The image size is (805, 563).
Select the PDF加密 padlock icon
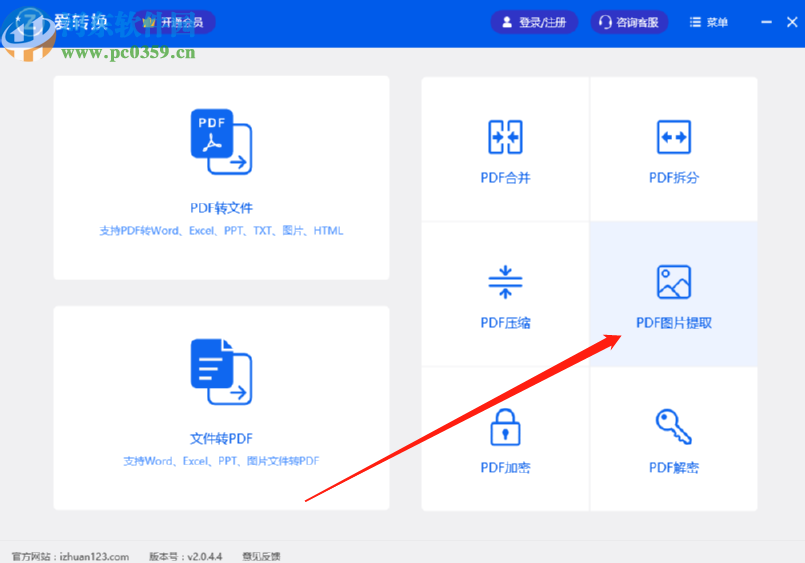tap(505, 427)
